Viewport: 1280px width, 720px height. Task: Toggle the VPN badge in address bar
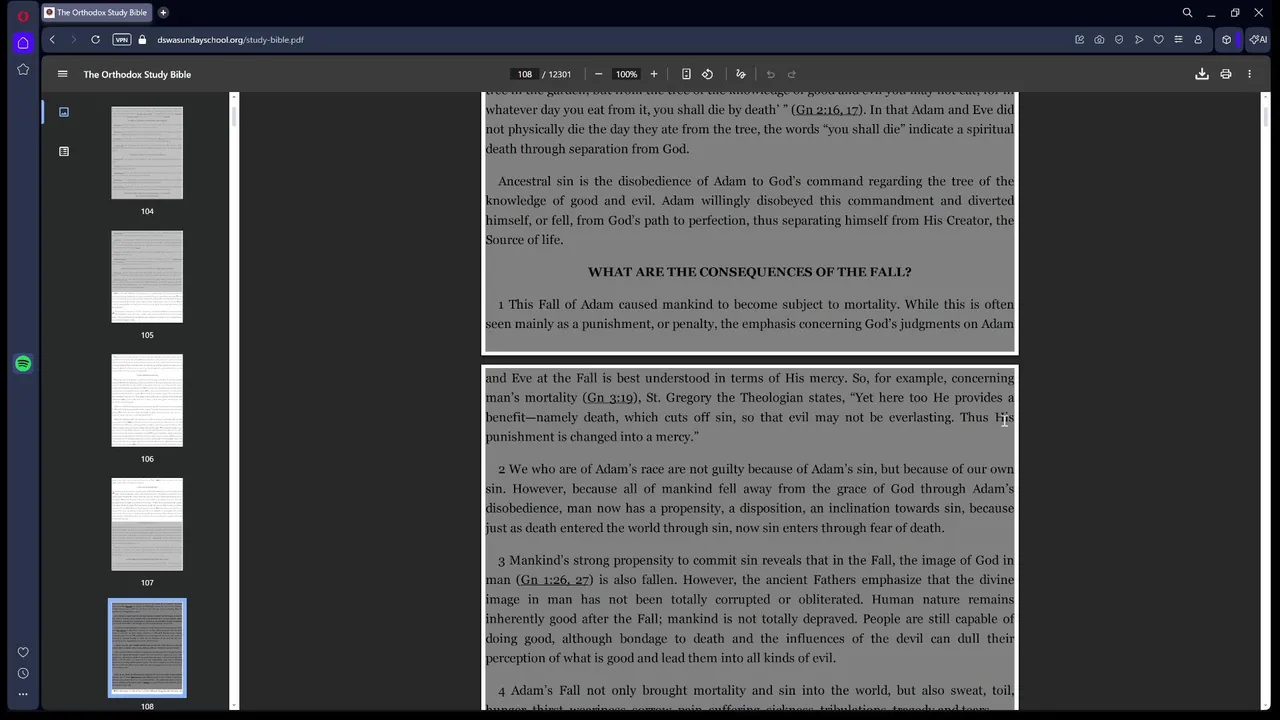[x=122, y=40]
